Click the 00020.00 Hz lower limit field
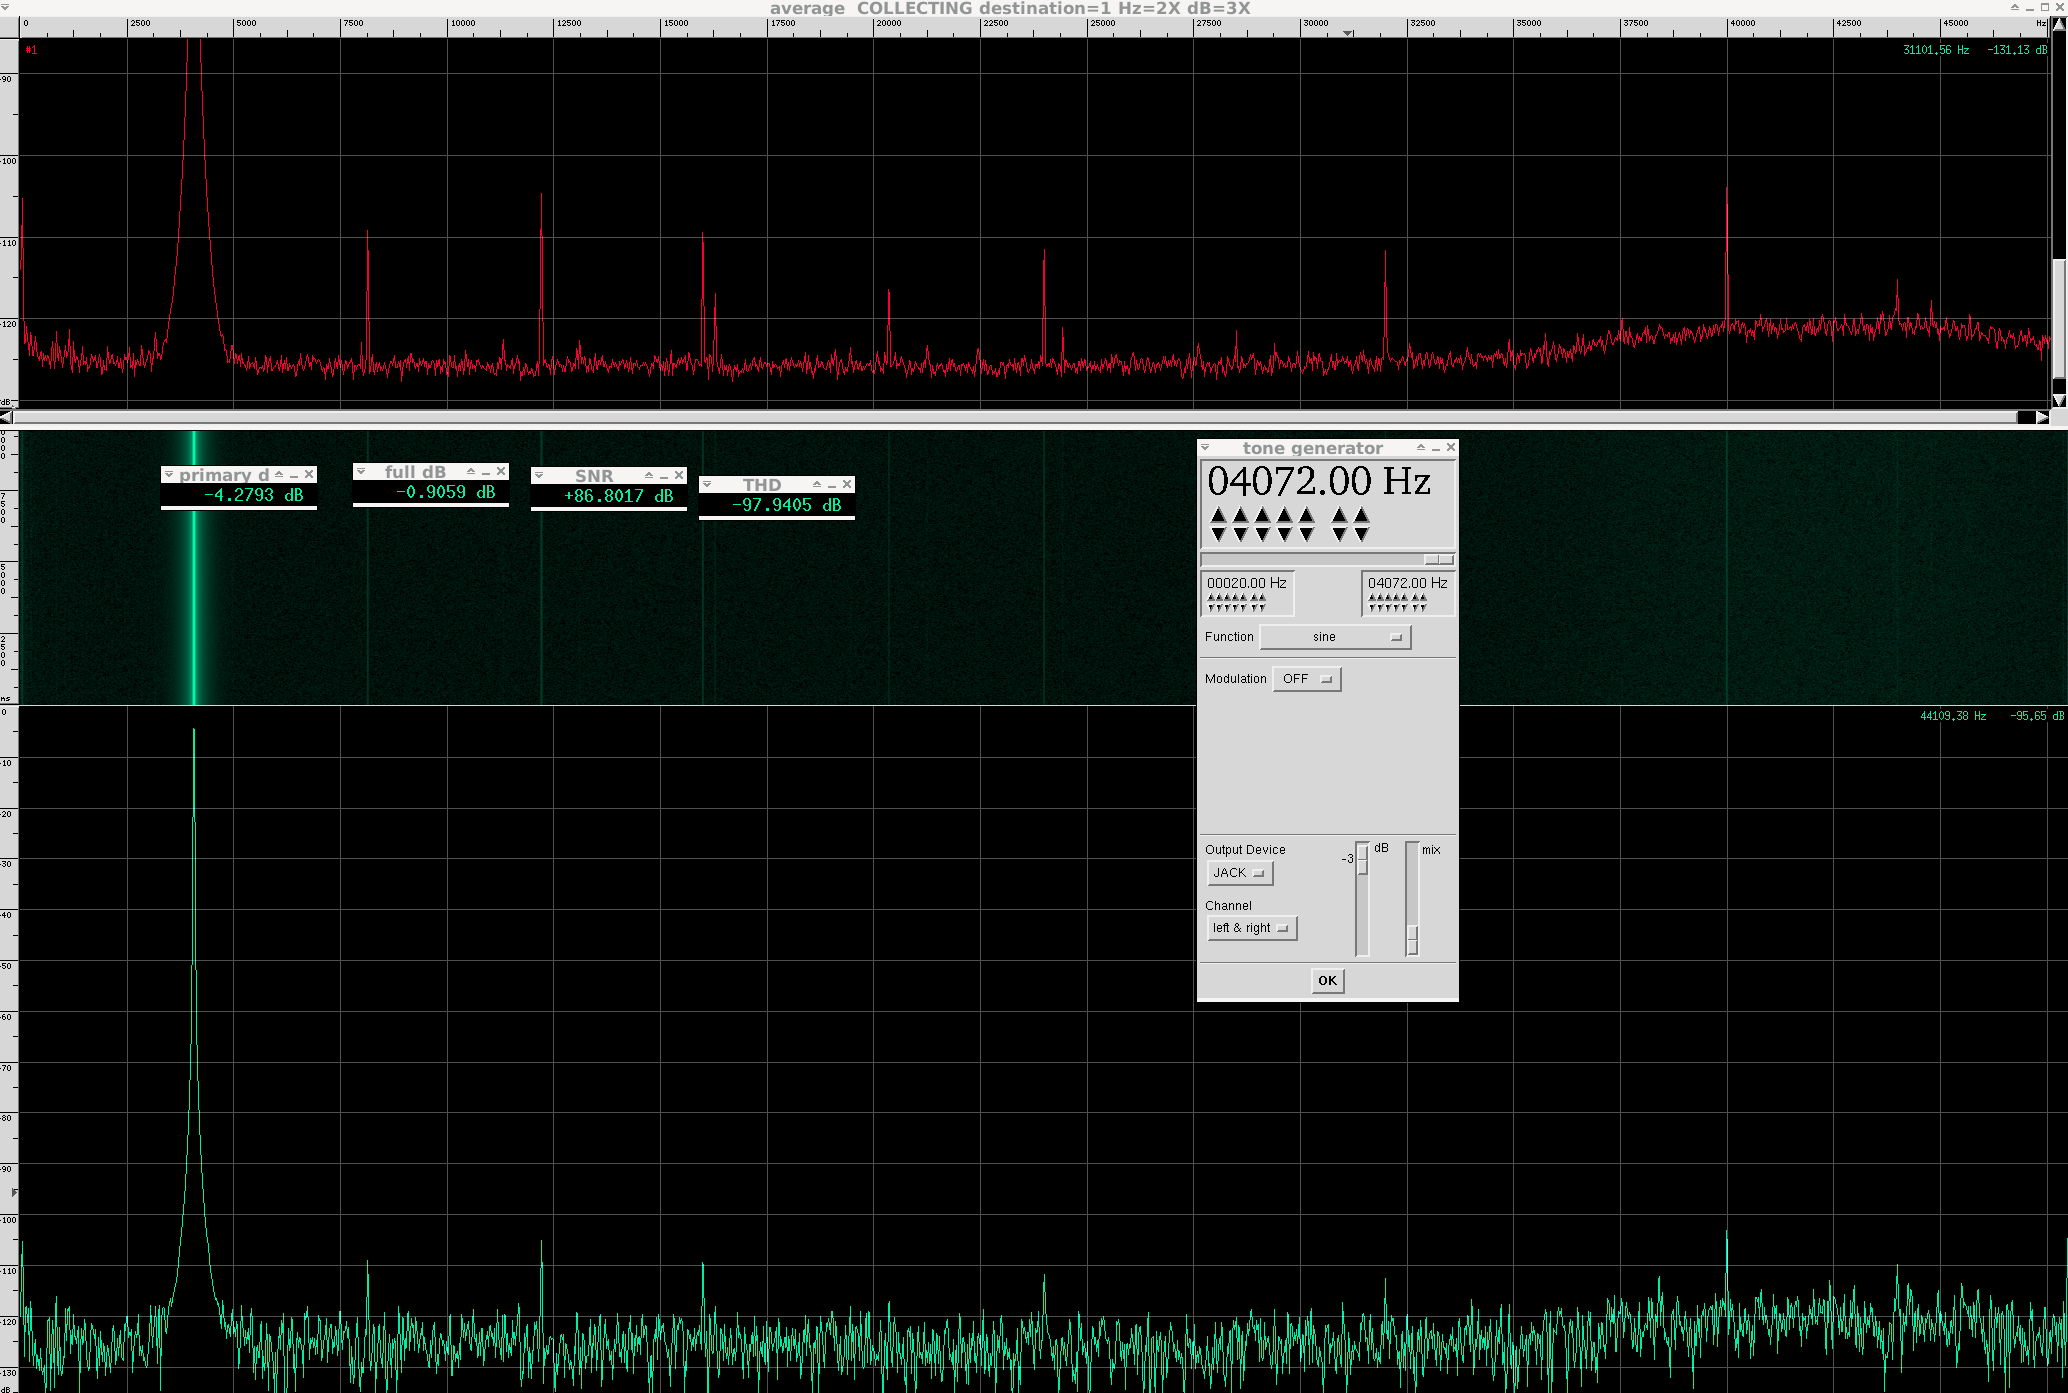The image size is (2068, 1393). [x=1246, y=583]
